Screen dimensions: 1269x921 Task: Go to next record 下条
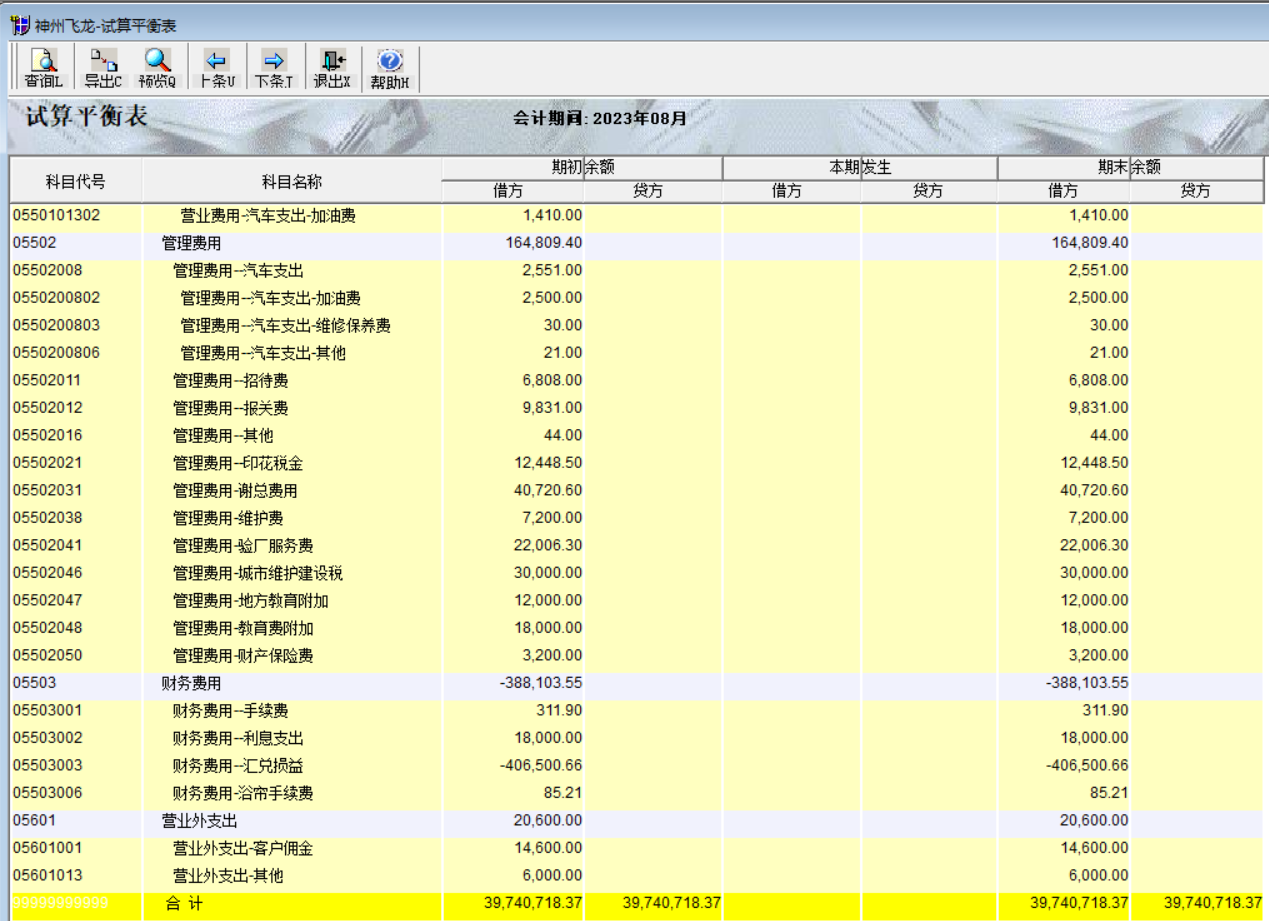274,69
